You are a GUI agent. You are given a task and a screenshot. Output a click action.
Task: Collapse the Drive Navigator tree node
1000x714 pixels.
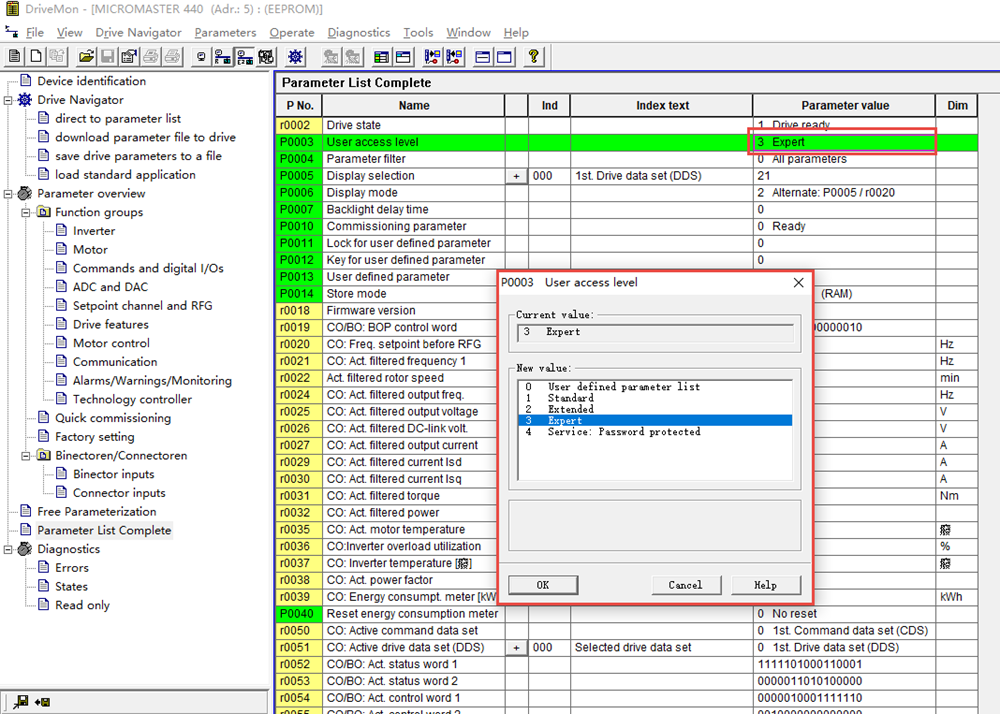(9, 100)
